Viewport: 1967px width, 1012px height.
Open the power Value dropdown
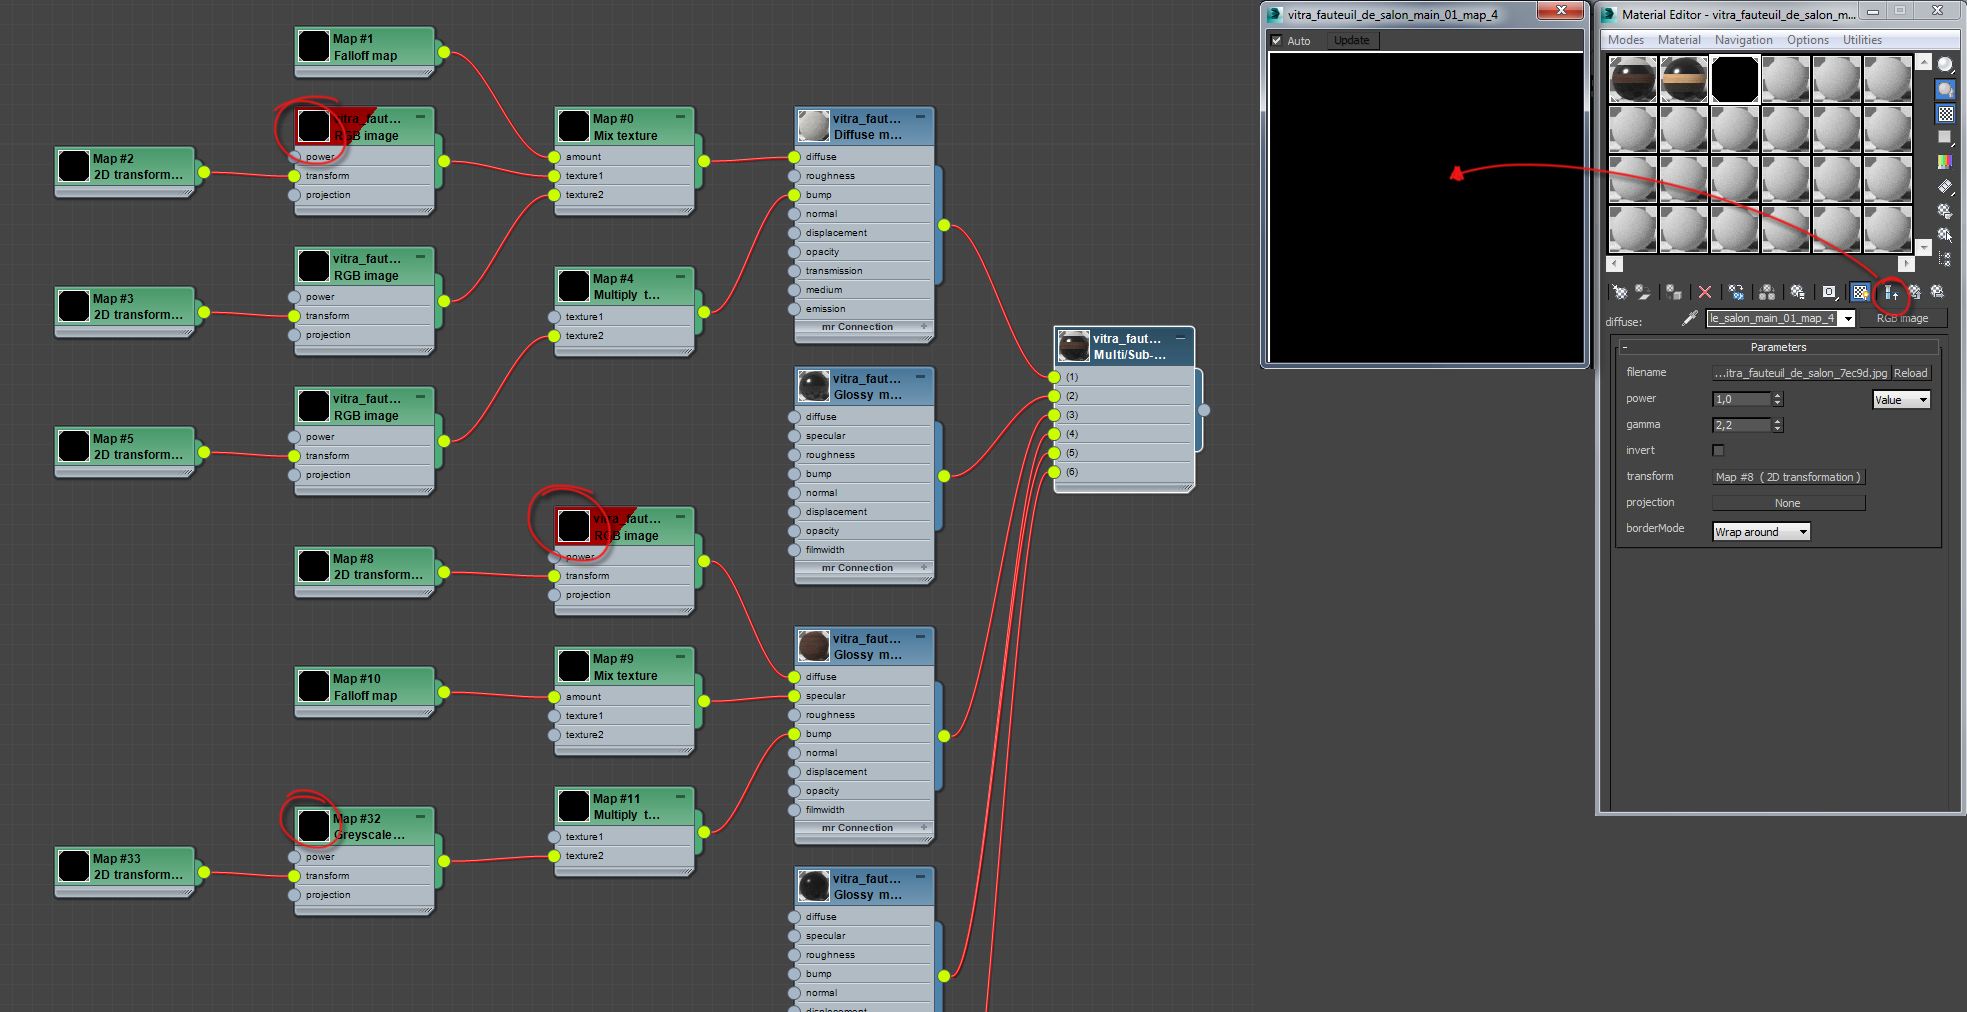click(1901, 400)
